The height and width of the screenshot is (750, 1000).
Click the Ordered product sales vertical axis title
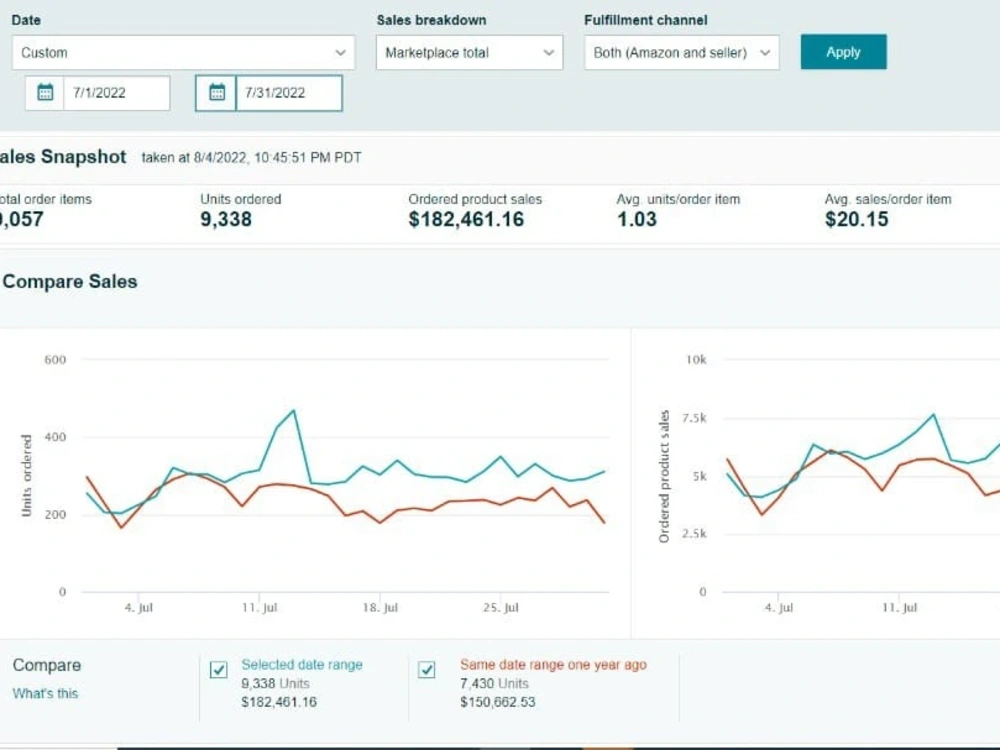coord(664,476)
